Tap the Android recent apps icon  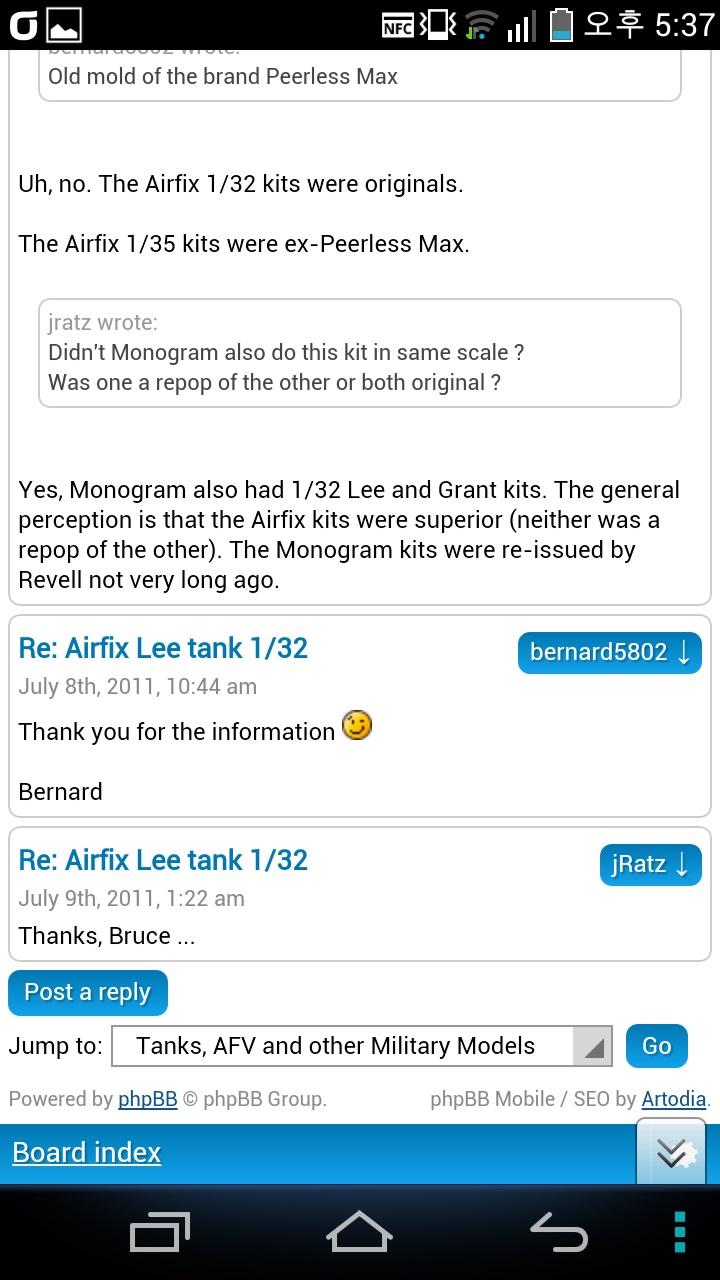pyautogui.click(x=160, y=1233)
